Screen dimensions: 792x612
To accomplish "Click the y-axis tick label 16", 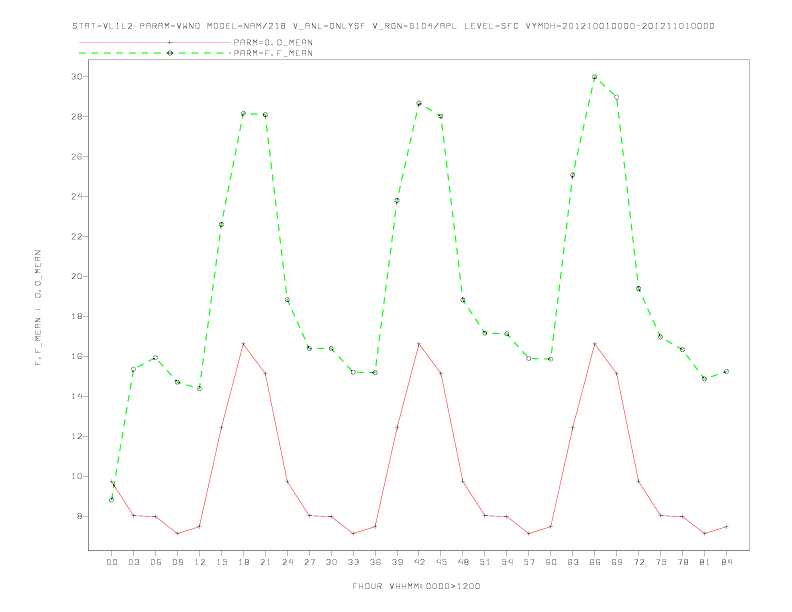I will (77, 356).
